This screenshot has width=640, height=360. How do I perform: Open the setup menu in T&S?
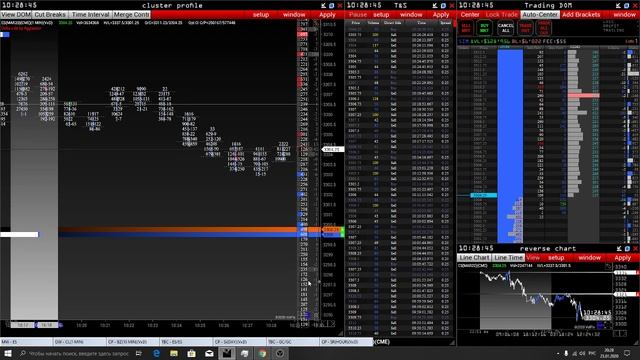coord(381,14)
